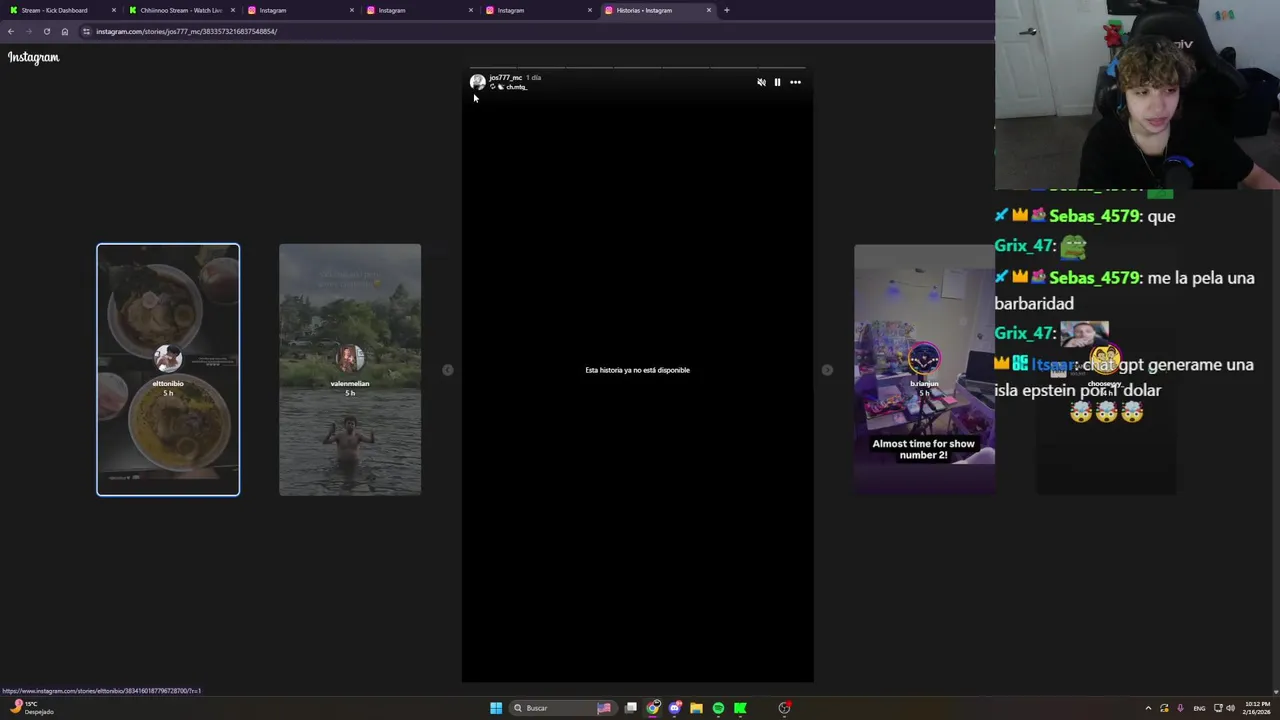Open Chrome from taskbar
This screenshot has height=720, width=1280.
[x=653, y=708]
